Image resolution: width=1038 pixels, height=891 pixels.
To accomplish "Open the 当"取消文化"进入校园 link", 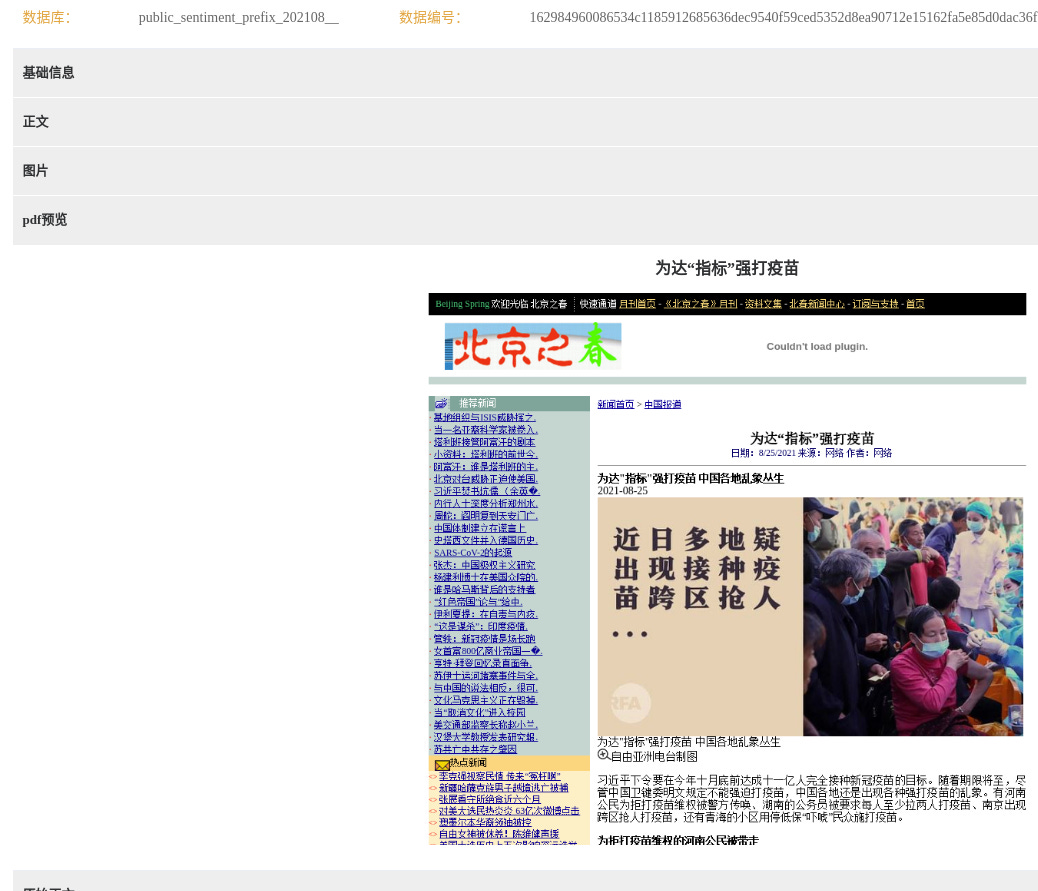I will pos(479,713).
